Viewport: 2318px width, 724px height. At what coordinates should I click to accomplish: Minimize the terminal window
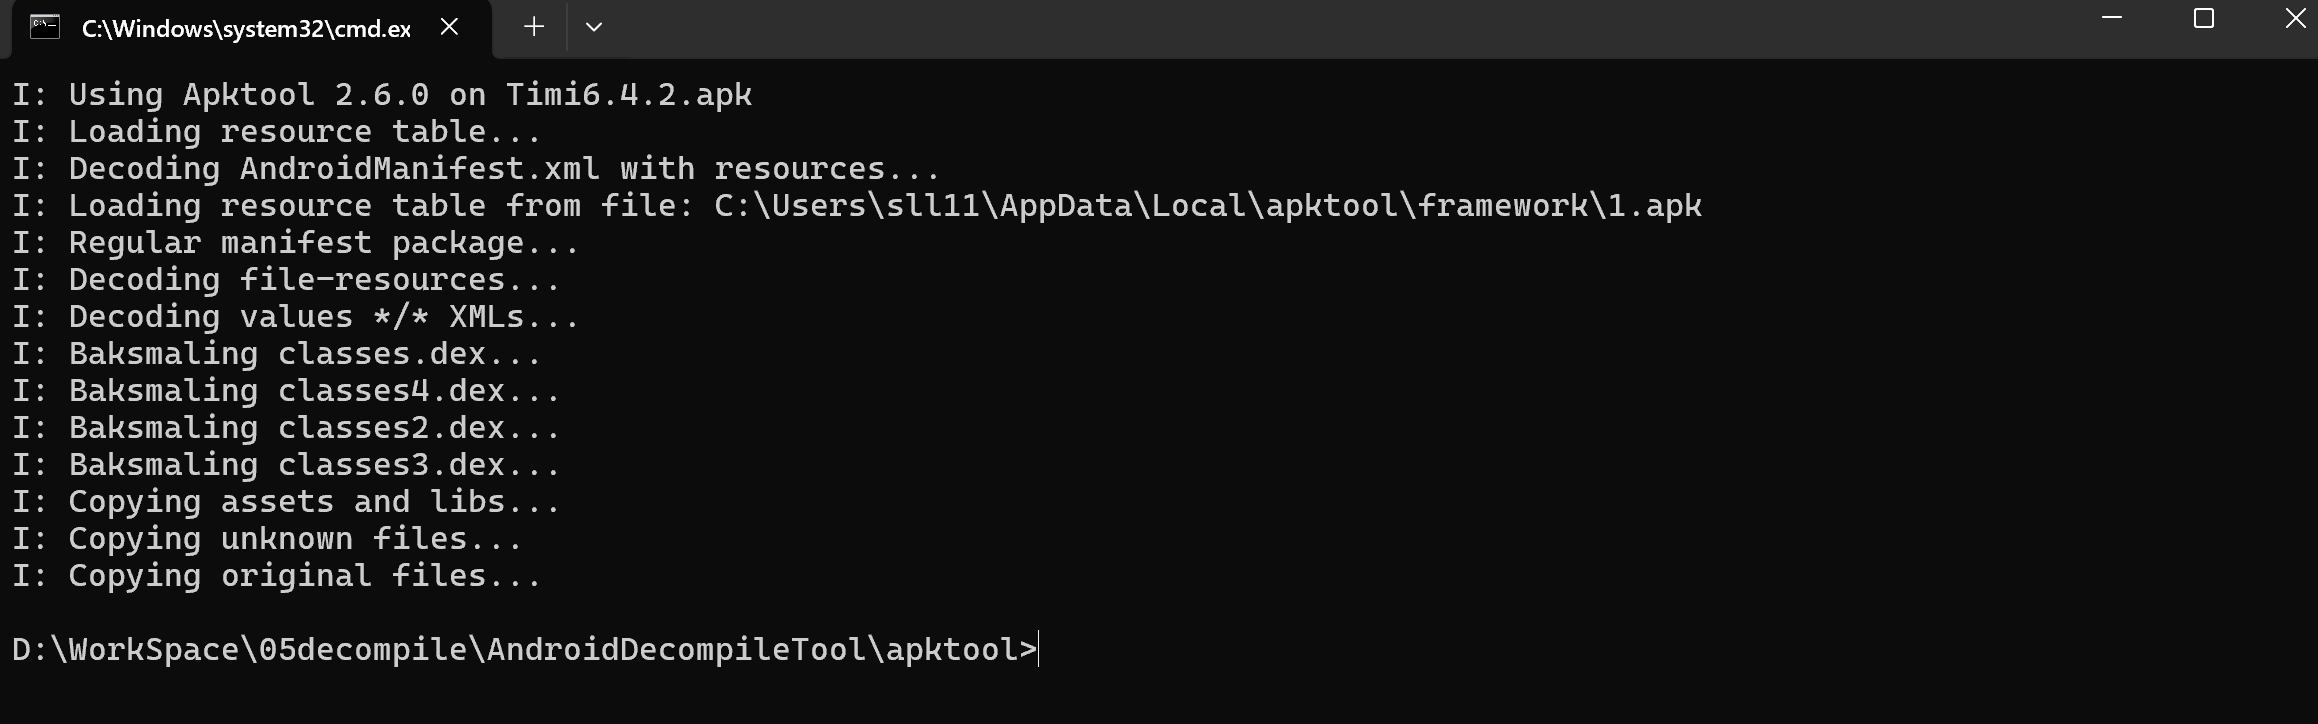2112,19
